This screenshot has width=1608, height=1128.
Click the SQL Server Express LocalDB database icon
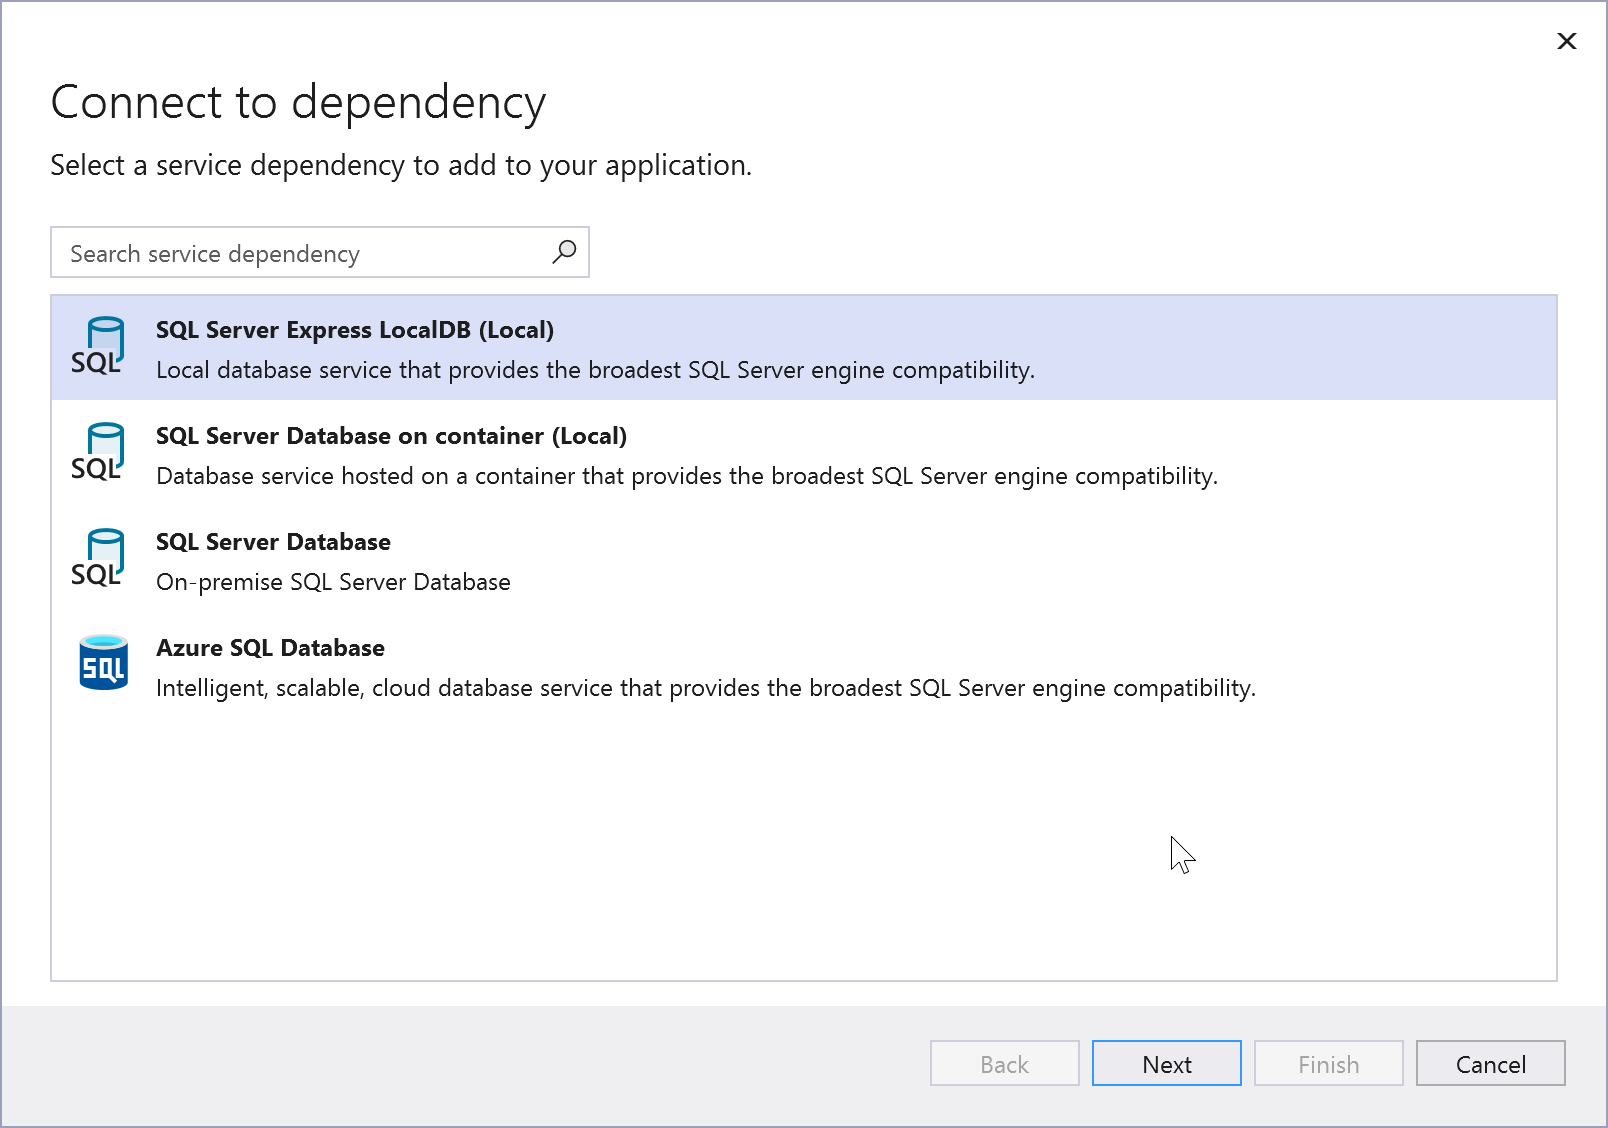pyautogui.click(x=101, y=344)
